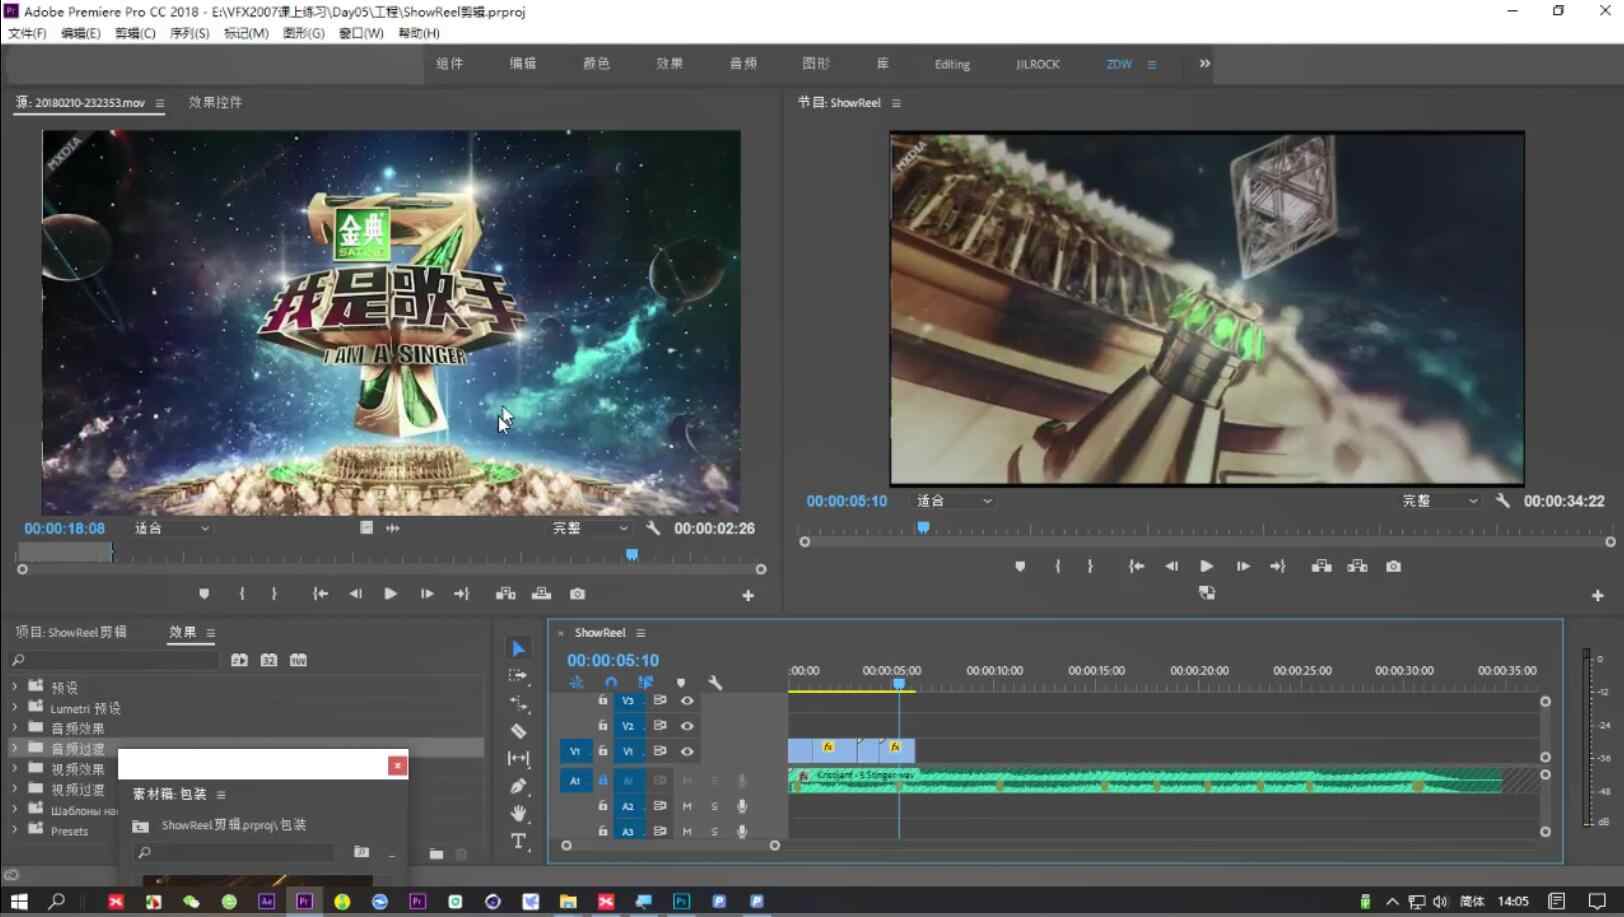Toggle linked selection in timeline
1624x917 pixels.
click(x=646, y=683)
